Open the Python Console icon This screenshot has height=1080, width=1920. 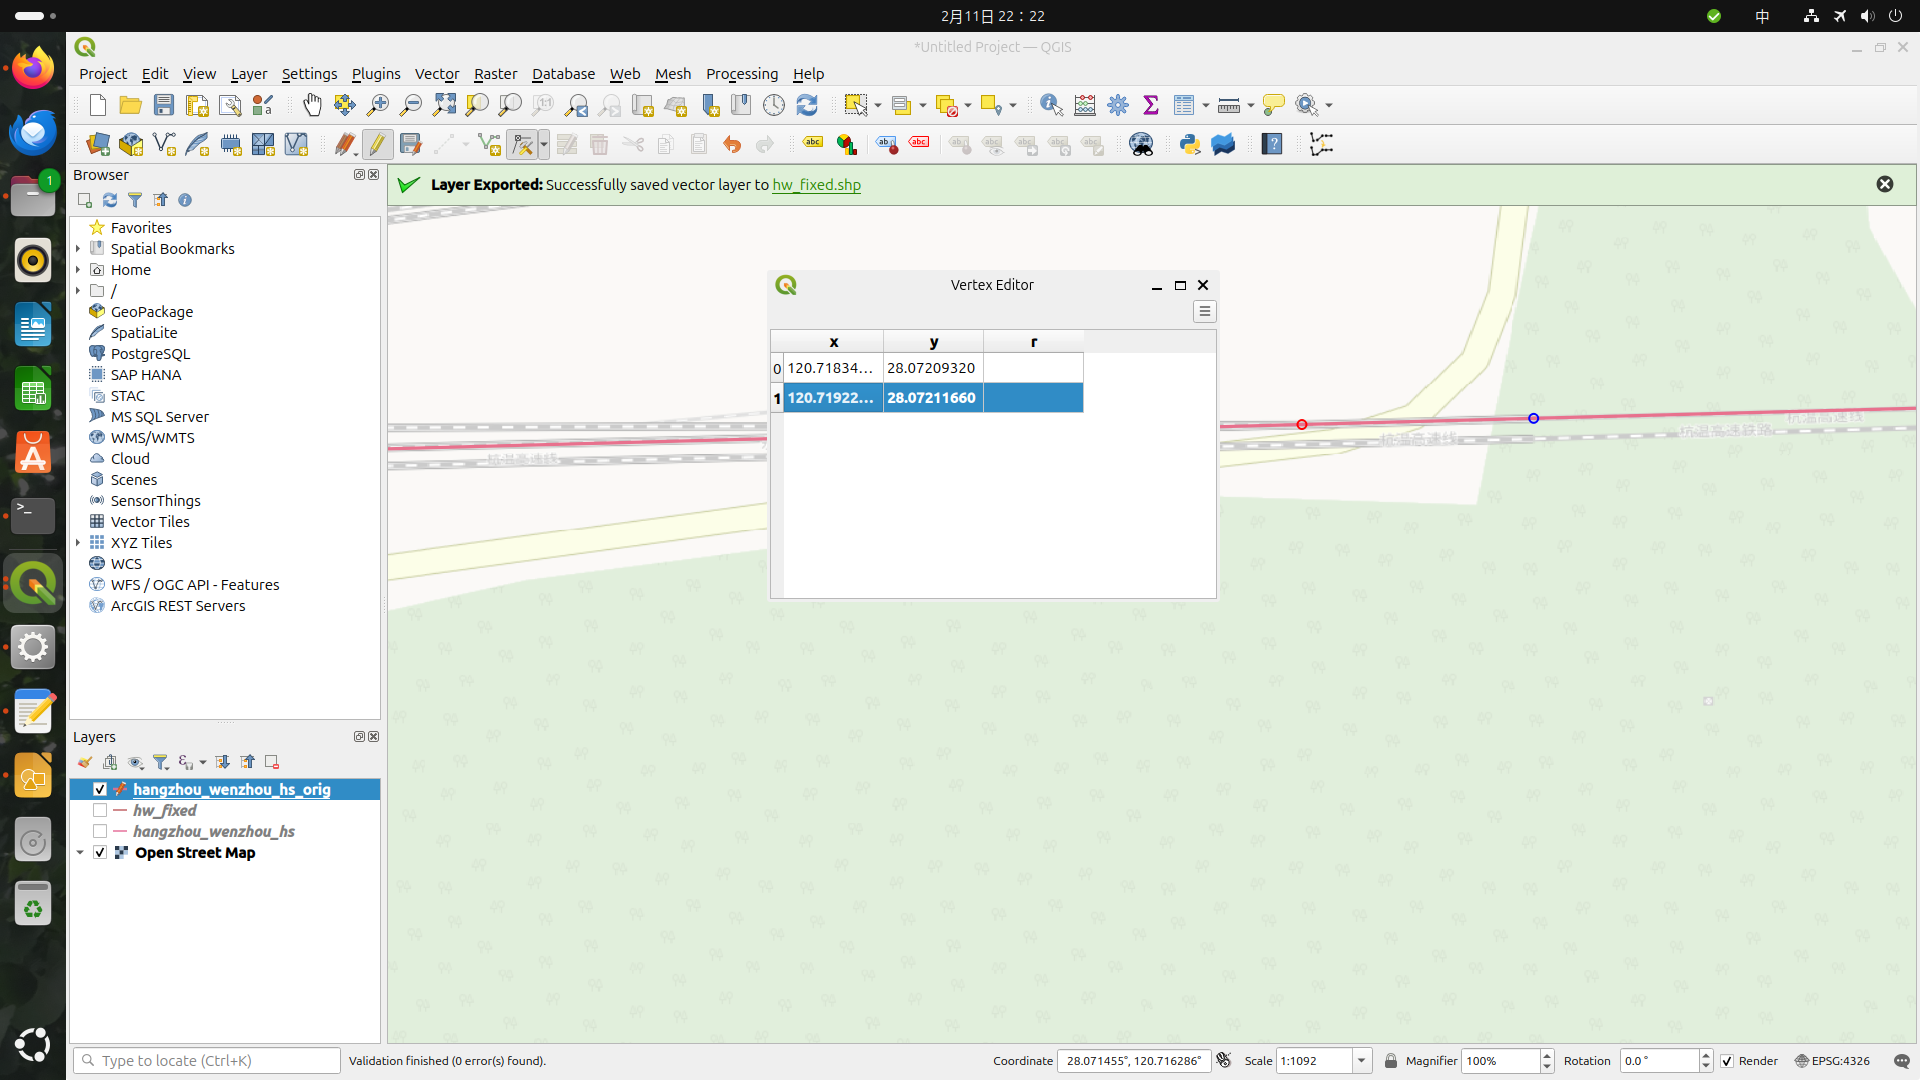tap(1189, 145)
